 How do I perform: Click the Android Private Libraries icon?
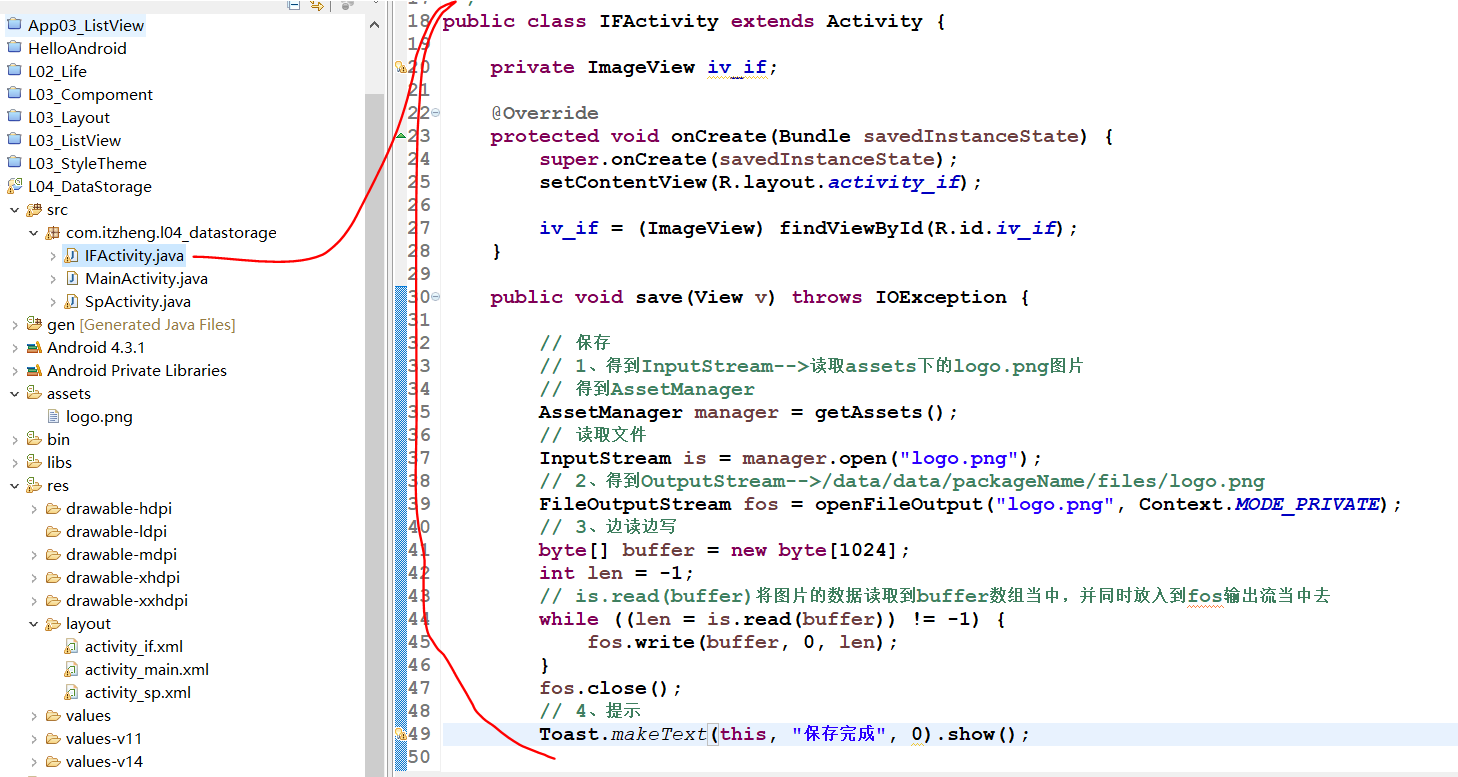[34, 370]
